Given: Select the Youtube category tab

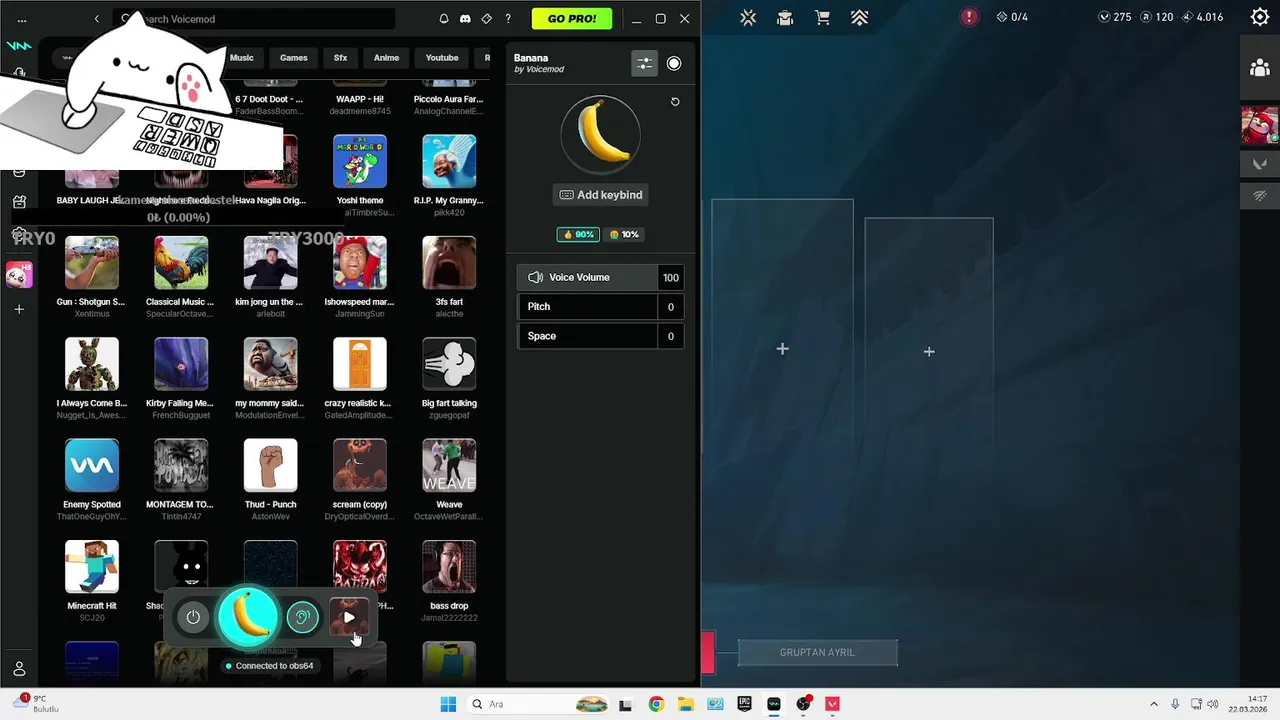Looking at the screenshot, I should [442, 58].
